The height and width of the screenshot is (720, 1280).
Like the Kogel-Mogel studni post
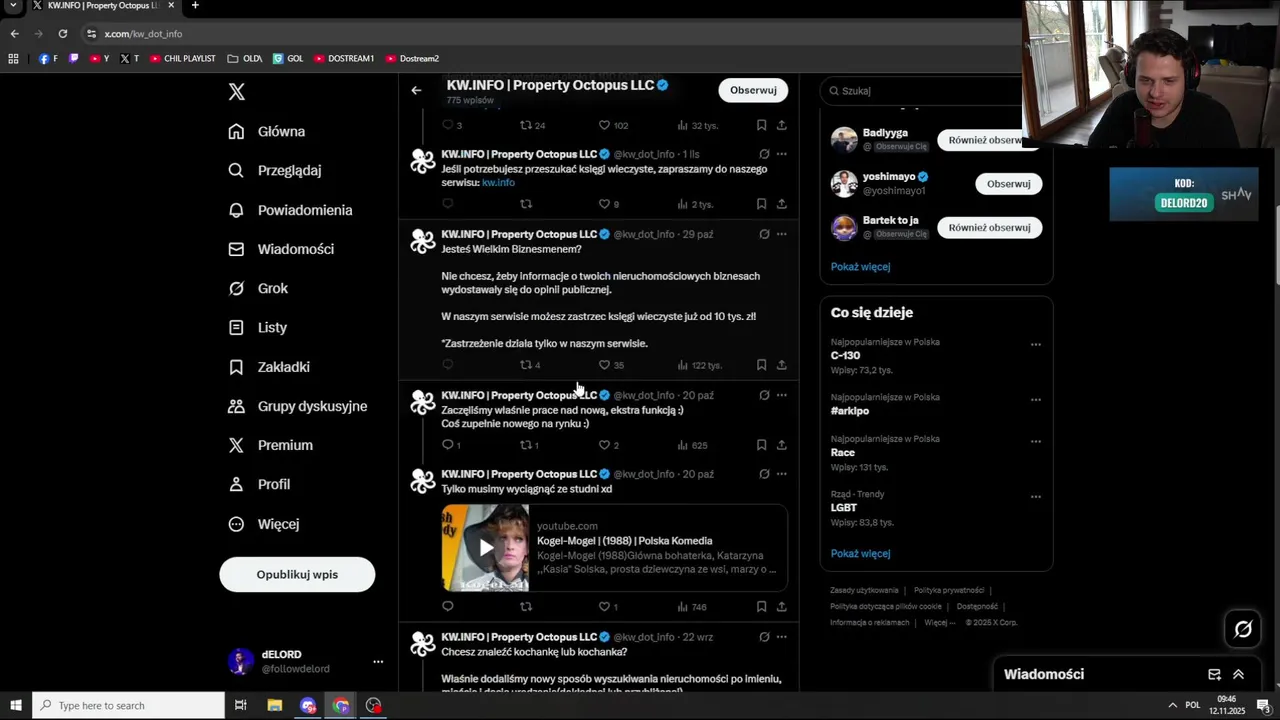point(604,607)
